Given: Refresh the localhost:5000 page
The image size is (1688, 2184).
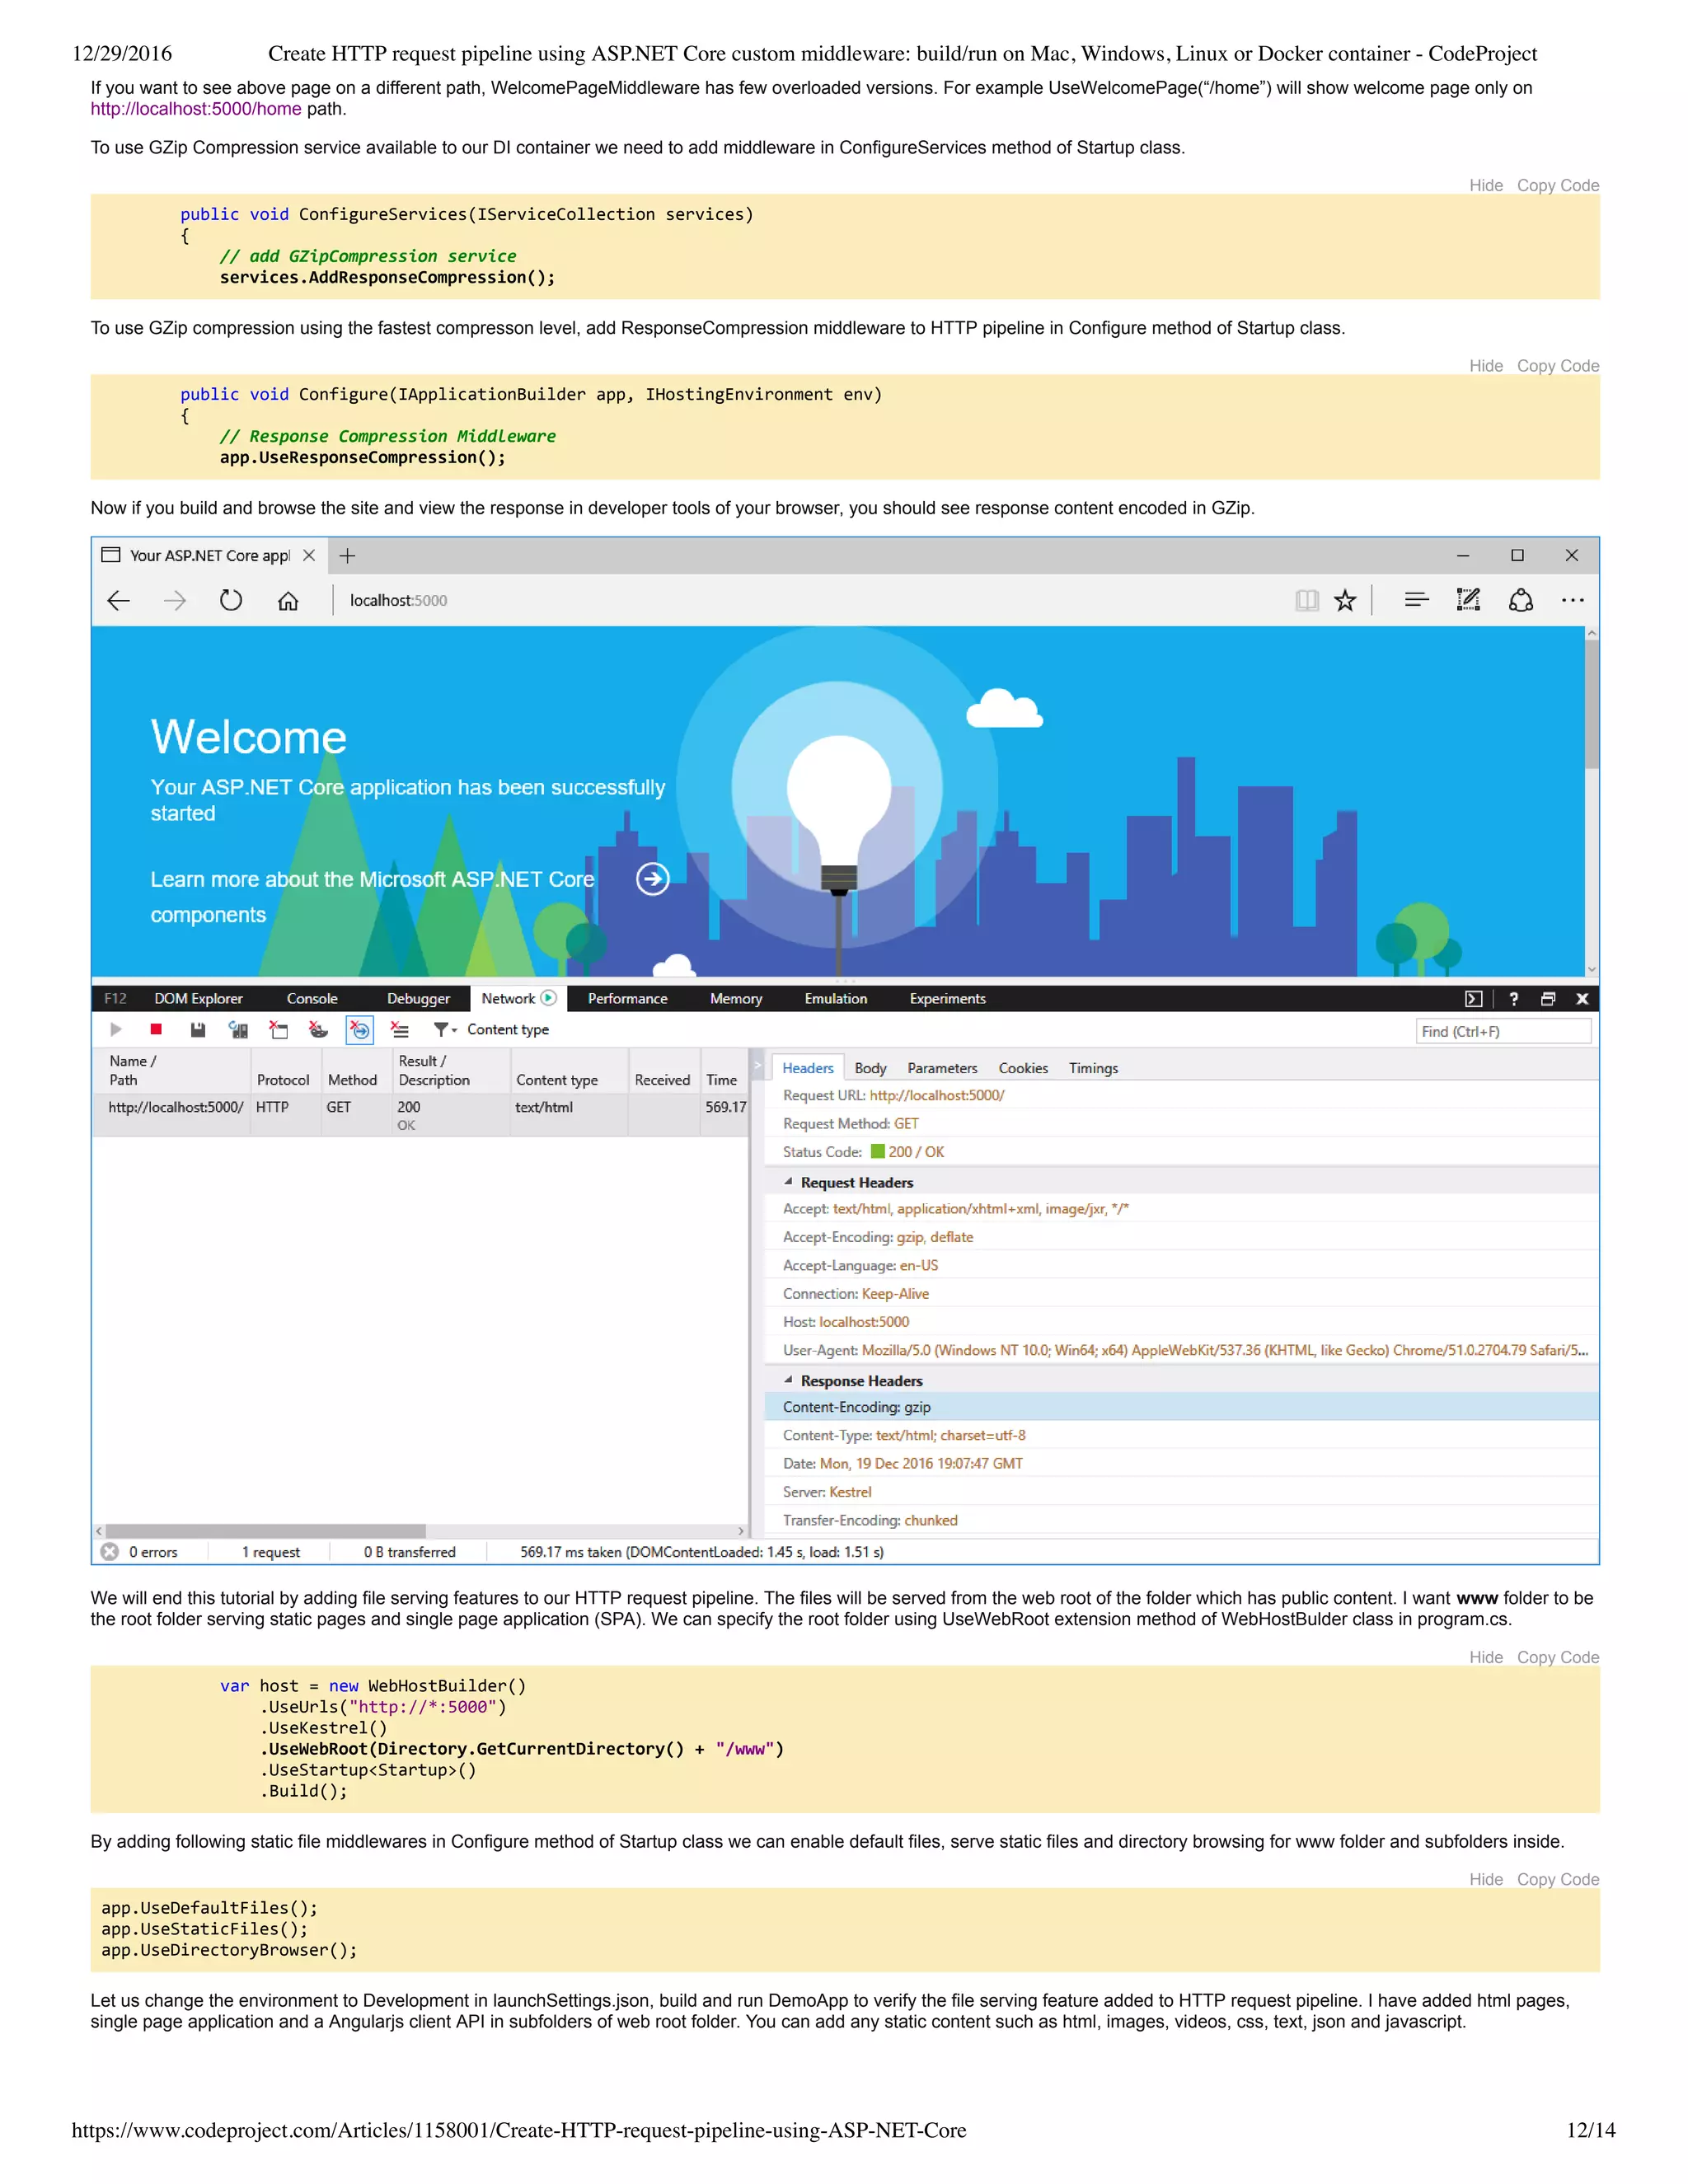Looking at the screenshot, I should coord(231,600).
